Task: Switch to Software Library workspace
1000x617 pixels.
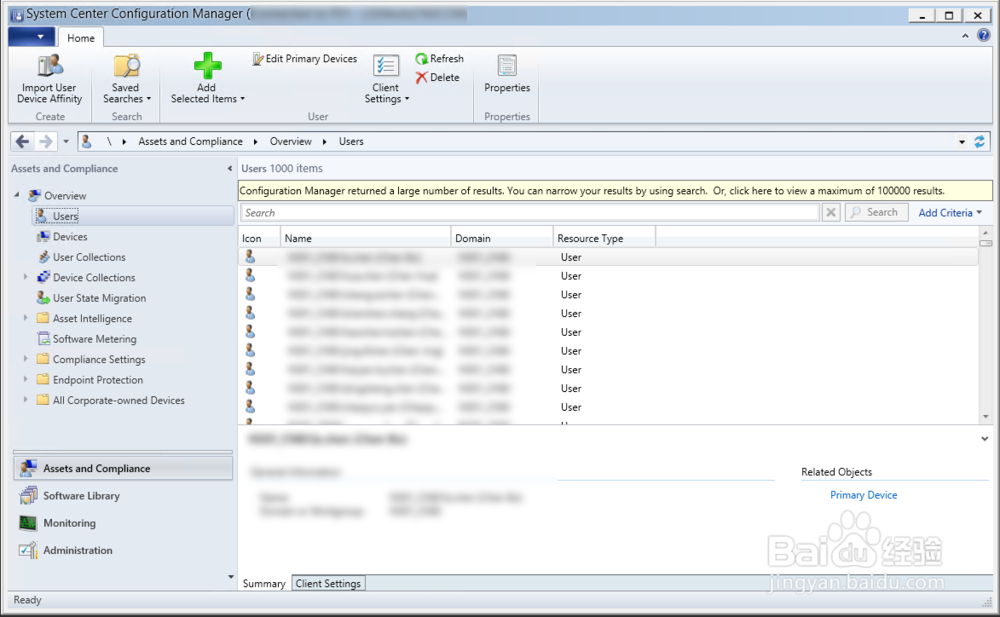Action: (123, 496)
